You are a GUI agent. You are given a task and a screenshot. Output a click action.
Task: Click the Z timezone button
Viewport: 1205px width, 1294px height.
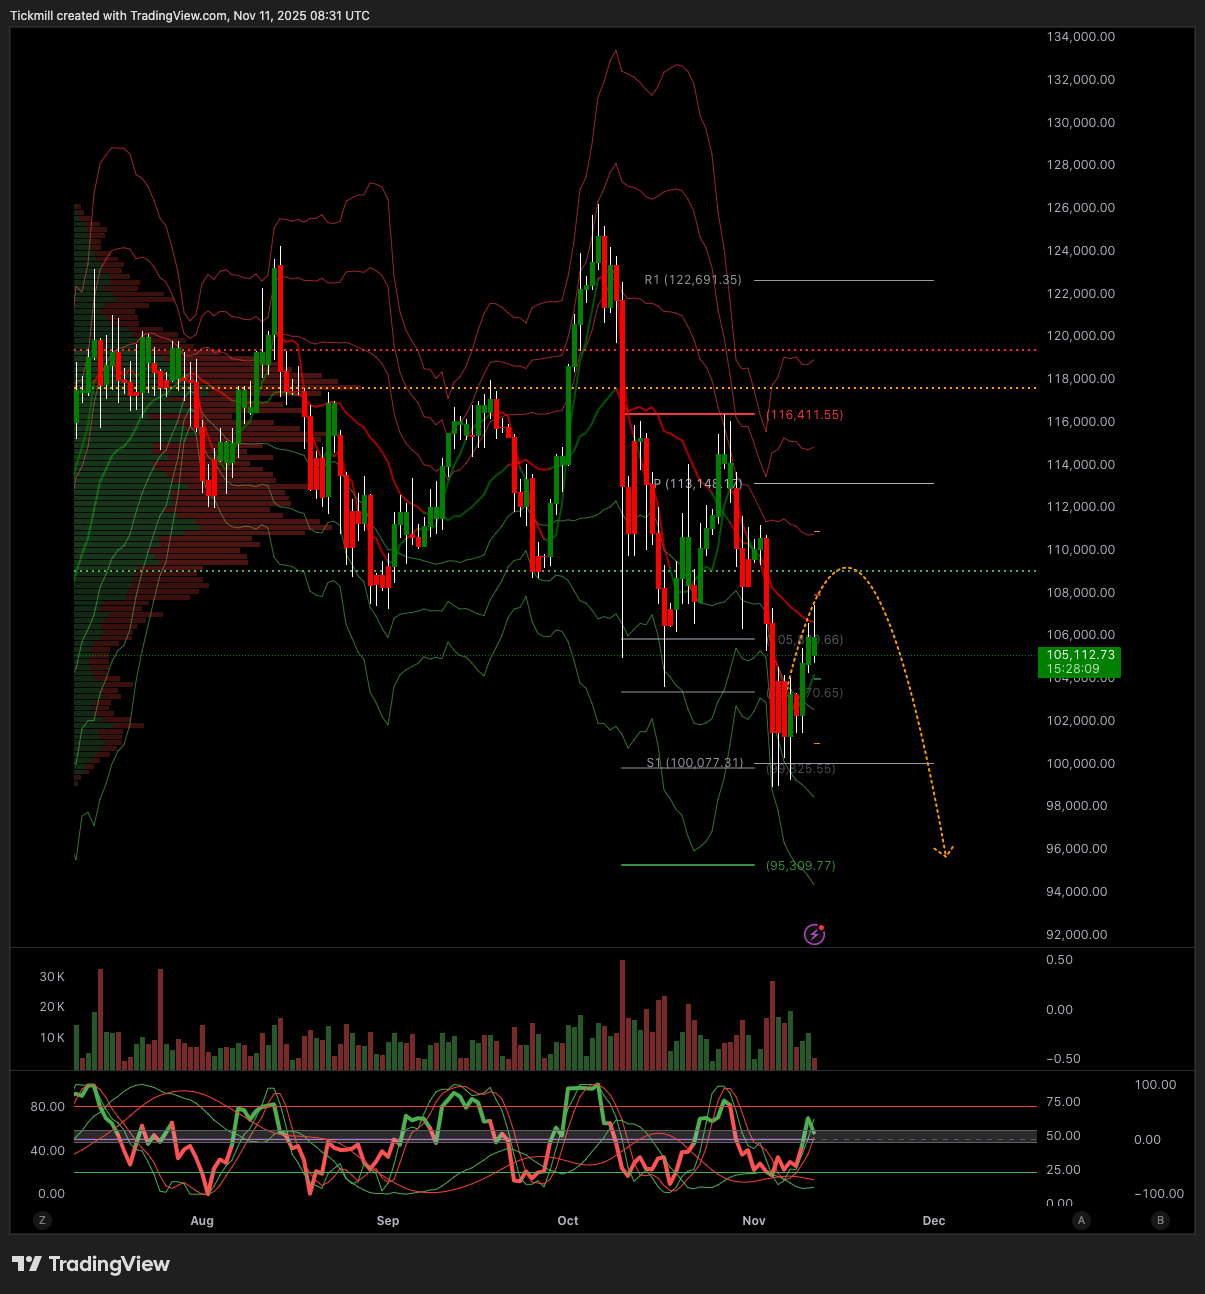pos(42,1220)
